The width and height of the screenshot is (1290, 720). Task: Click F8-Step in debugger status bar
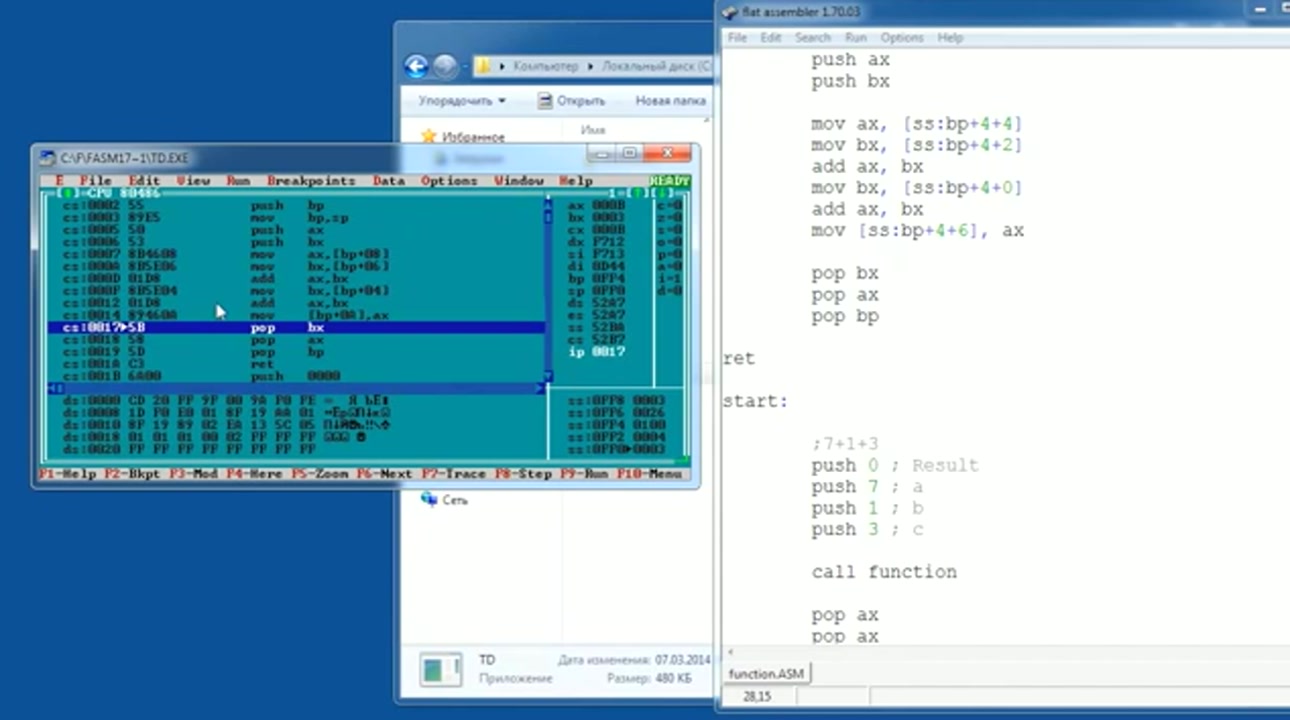(522, 474)
